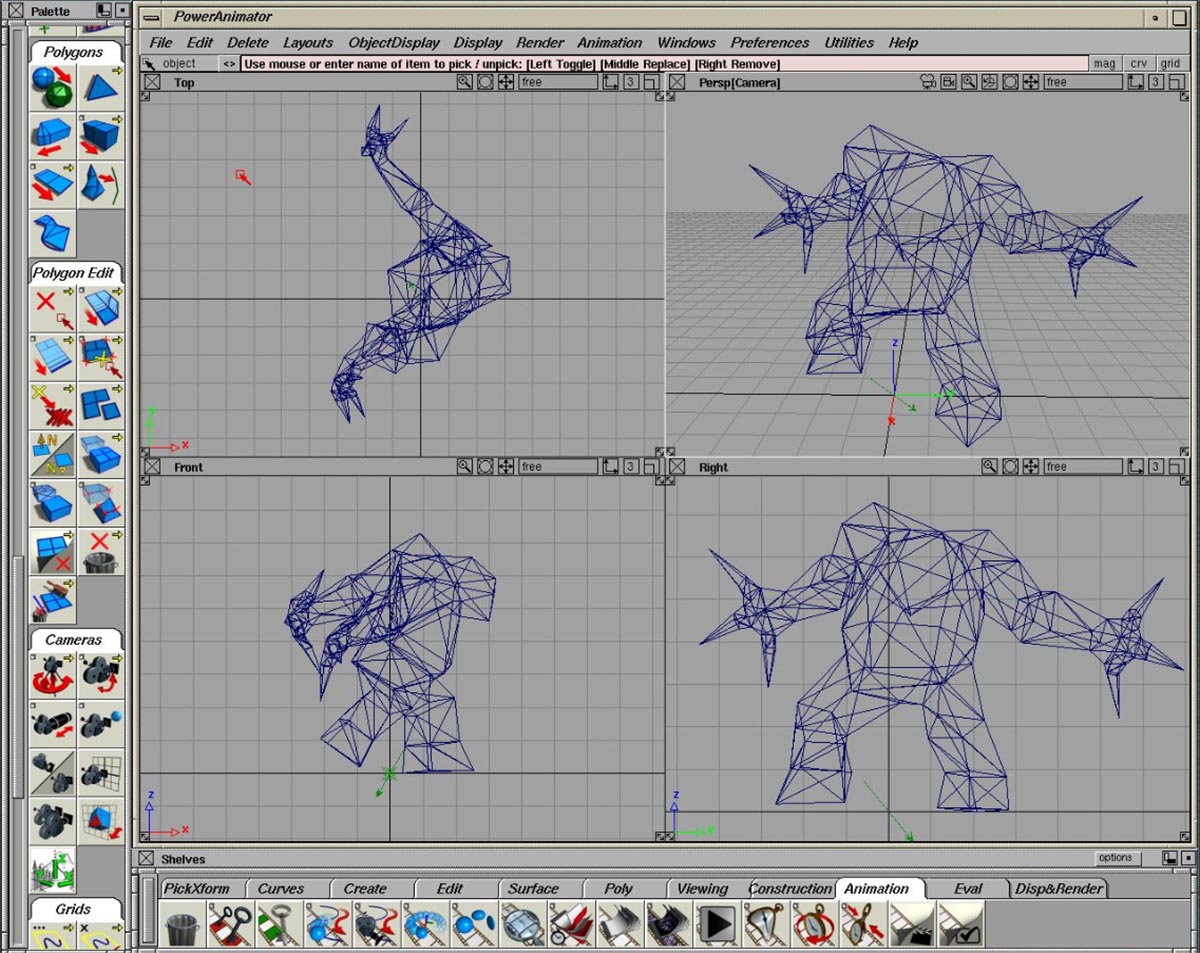Click the pan arrows icon in Front view
Viewport: 1200px width, 953px height.
tap(506, 467)
